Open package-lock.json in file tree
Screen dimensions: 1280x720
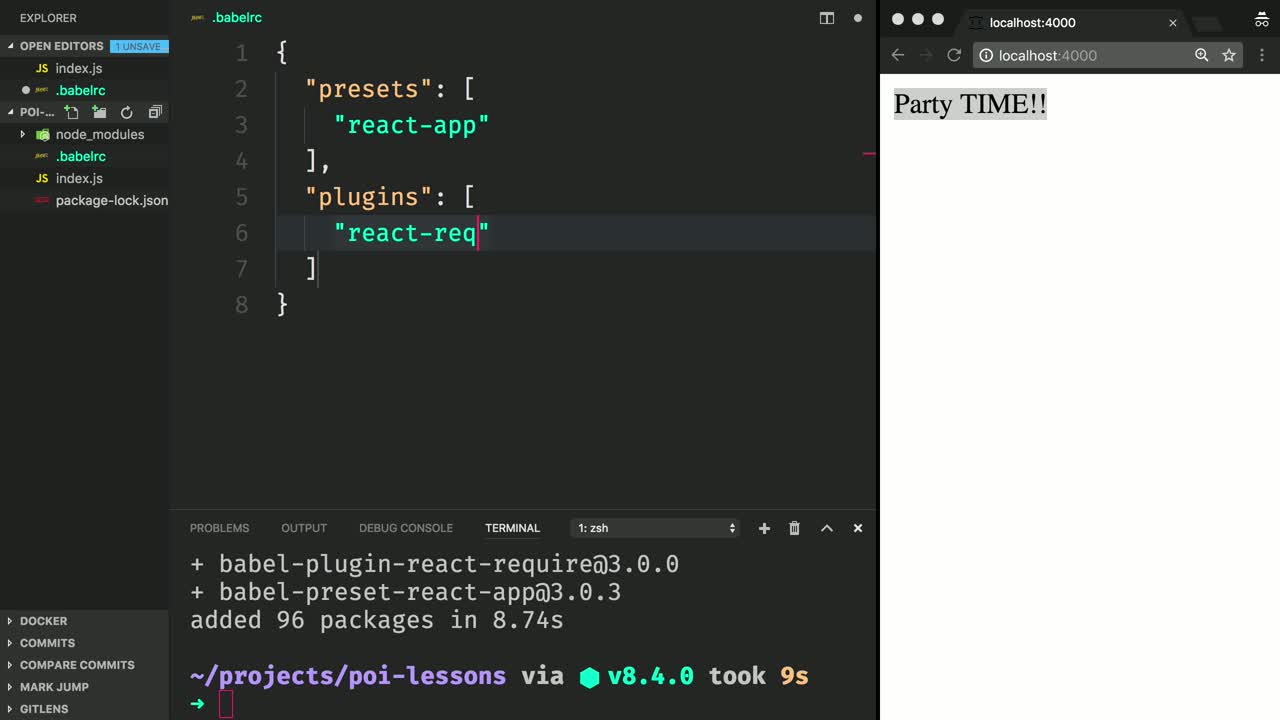(x=111, y=200)
